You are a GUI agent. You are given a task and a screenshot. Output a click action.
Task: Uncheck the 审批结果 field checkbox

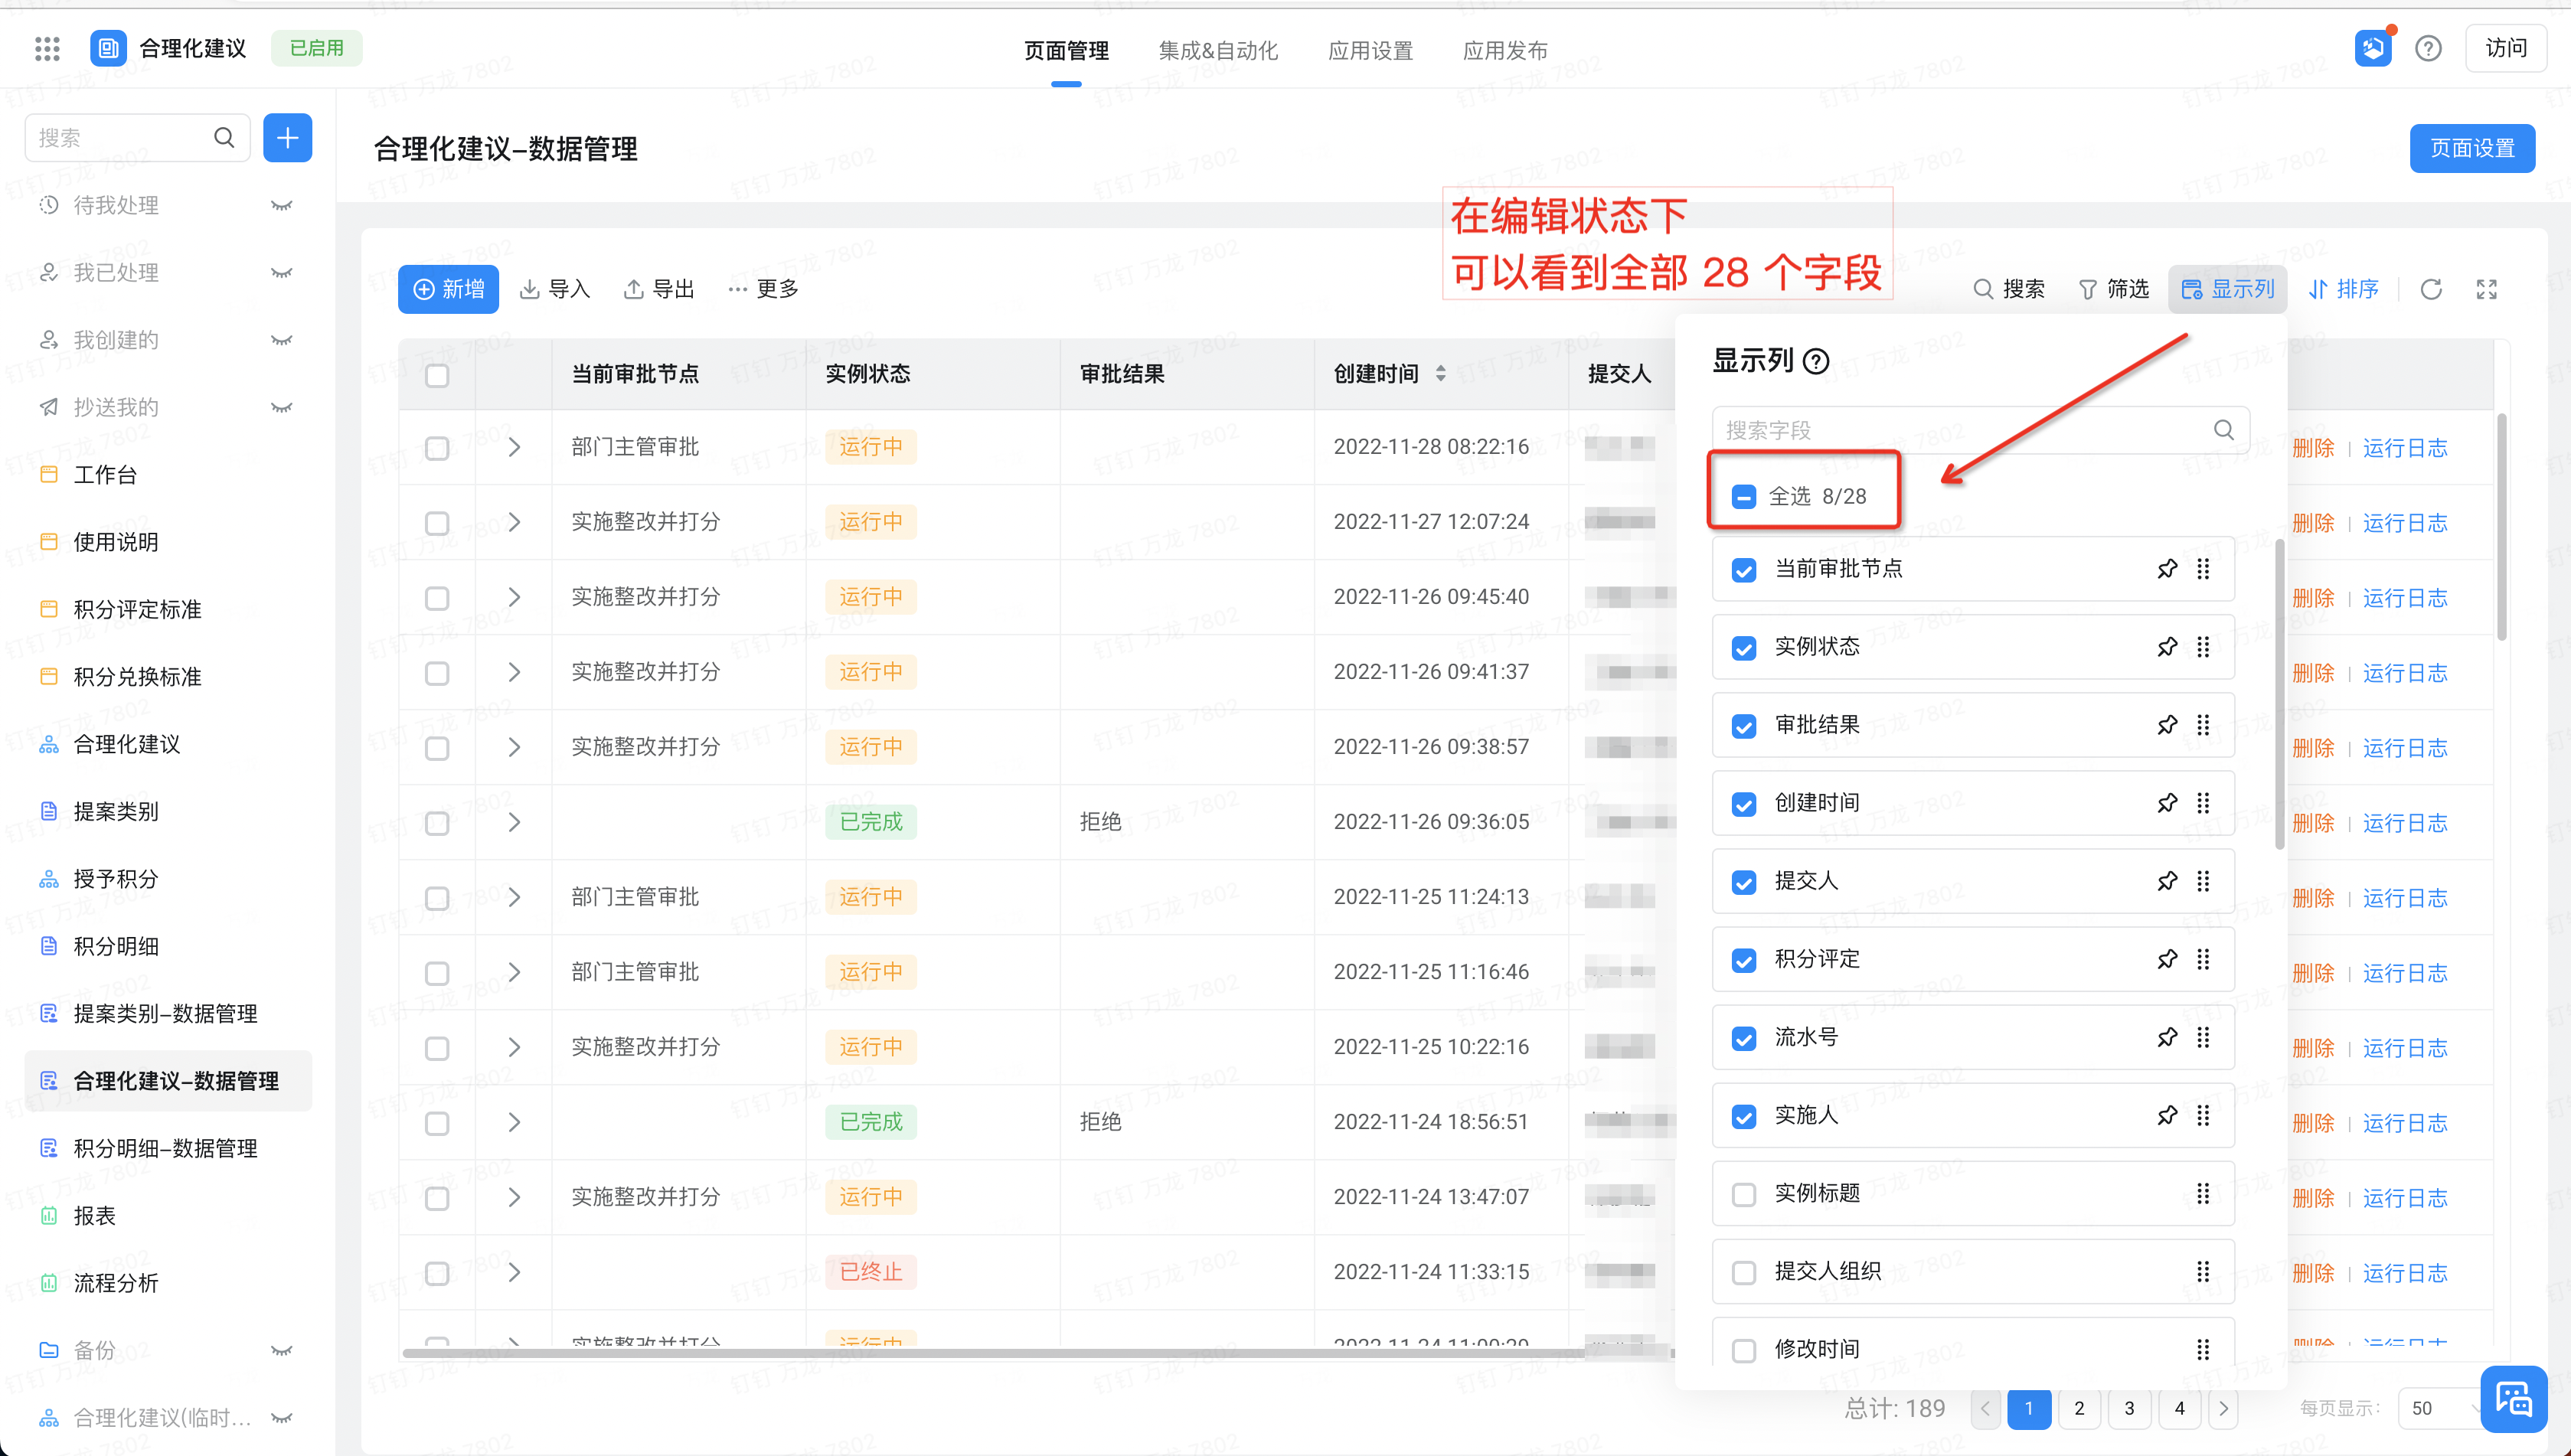pos(1743,726)
